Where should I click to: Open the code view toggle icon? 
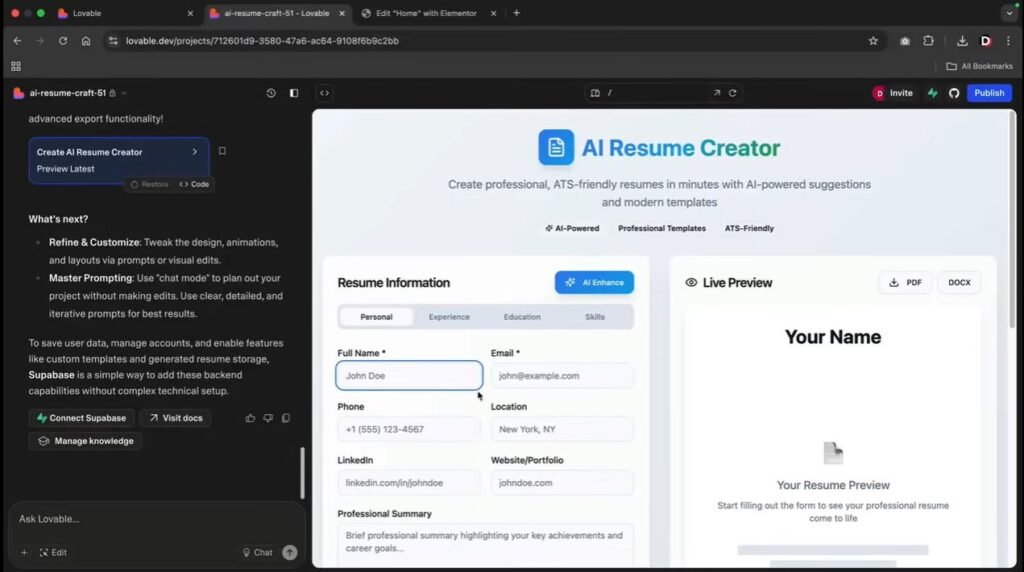pos(325,93)
